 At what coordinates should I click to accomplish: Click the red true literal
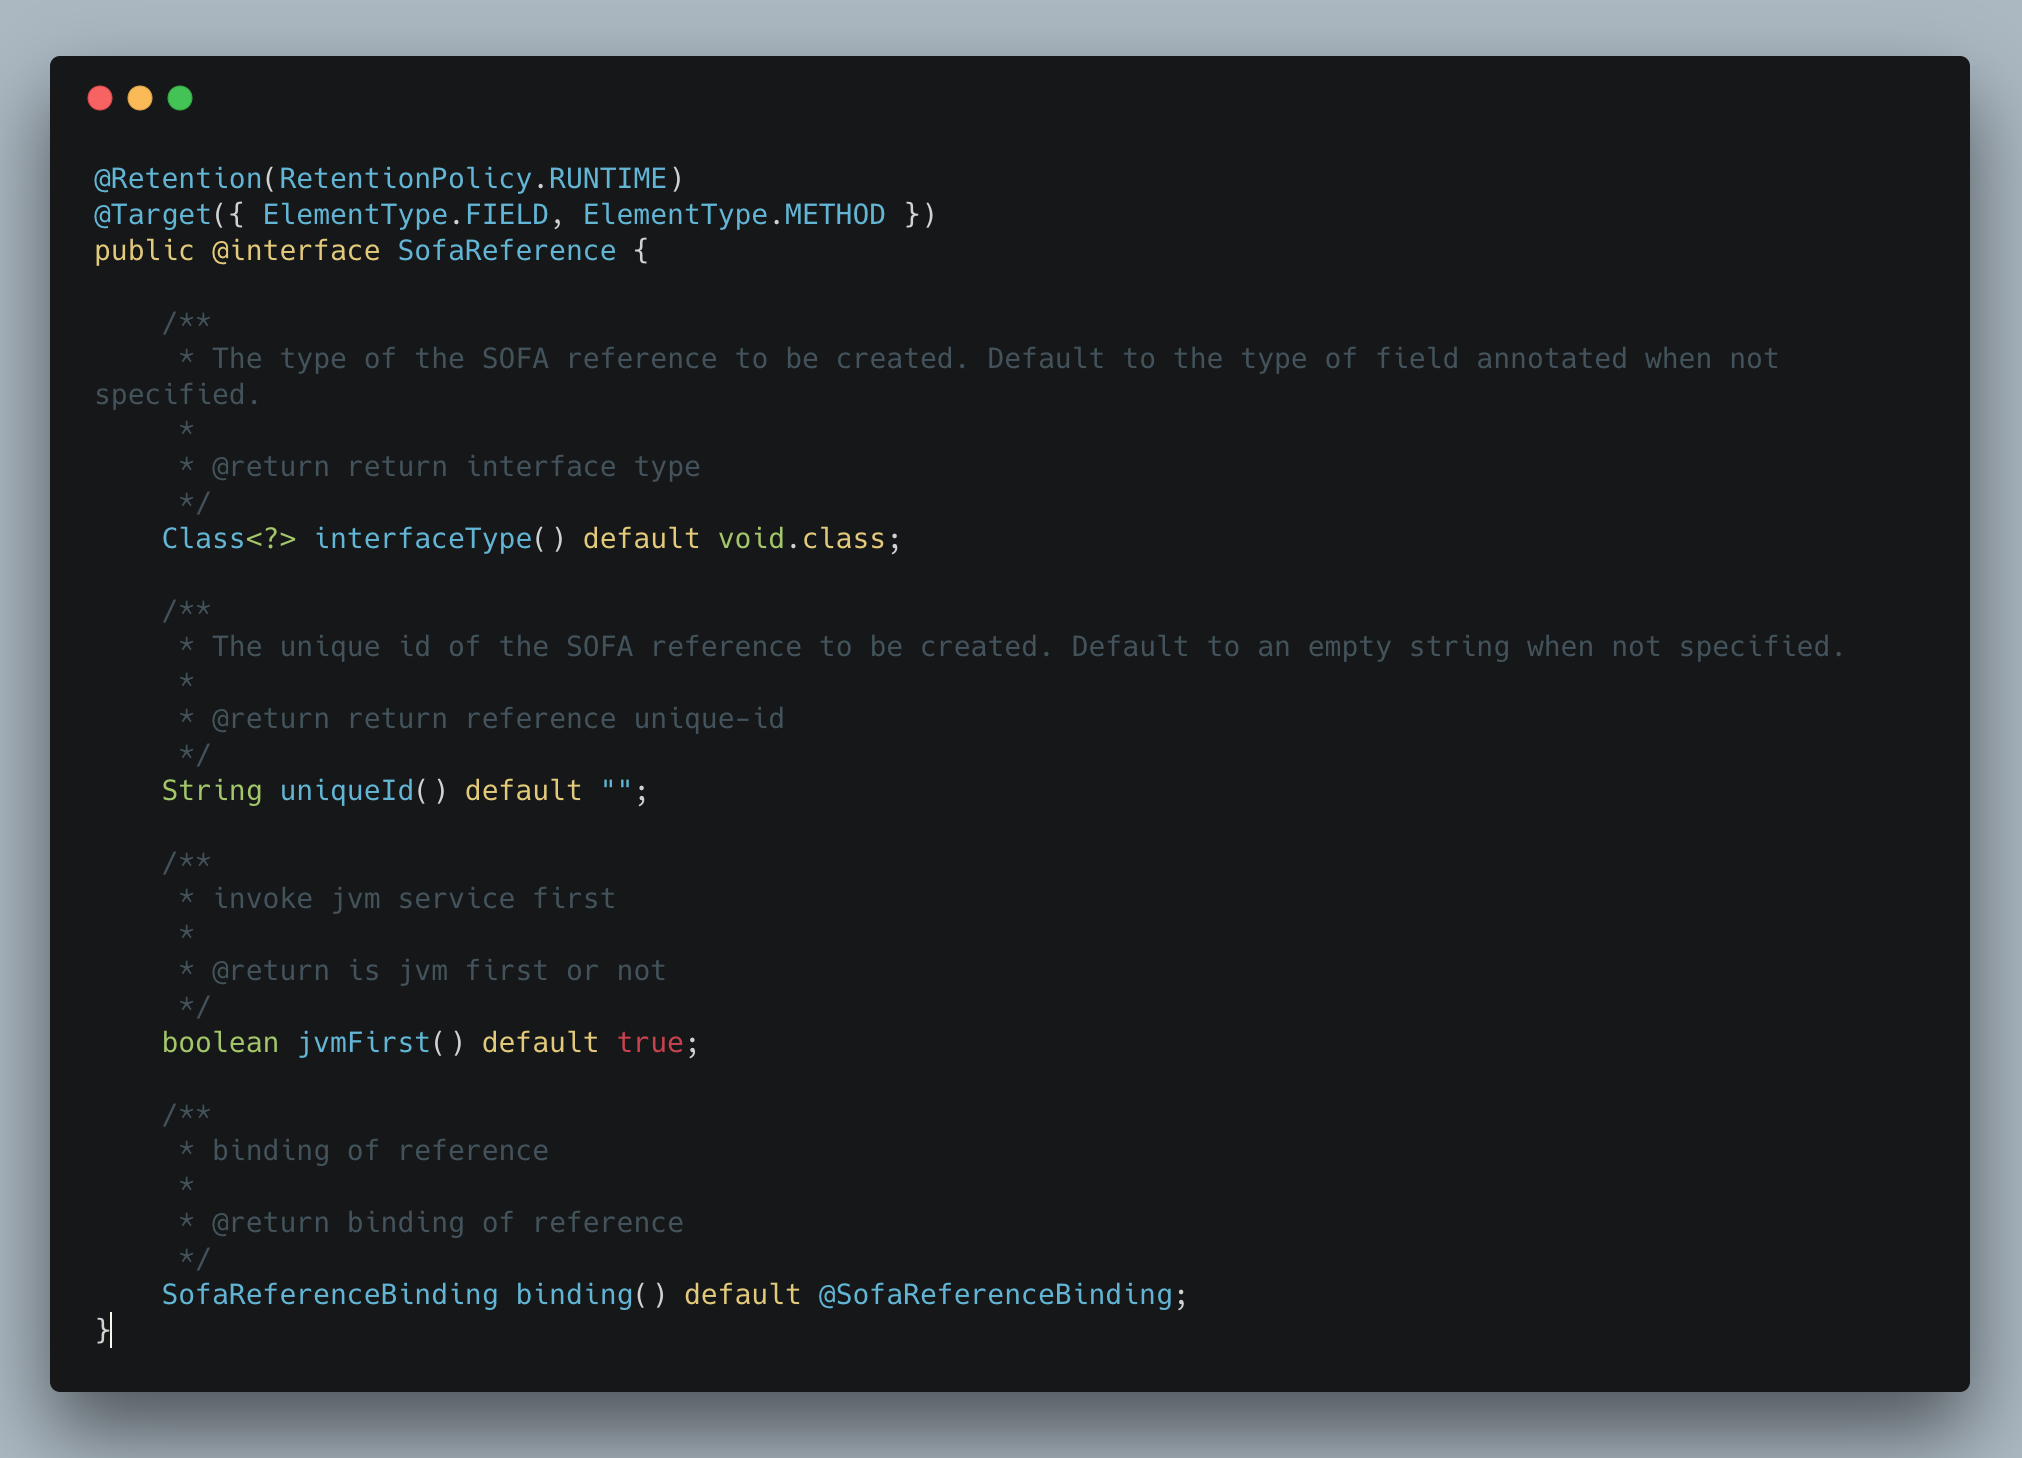650,1043
